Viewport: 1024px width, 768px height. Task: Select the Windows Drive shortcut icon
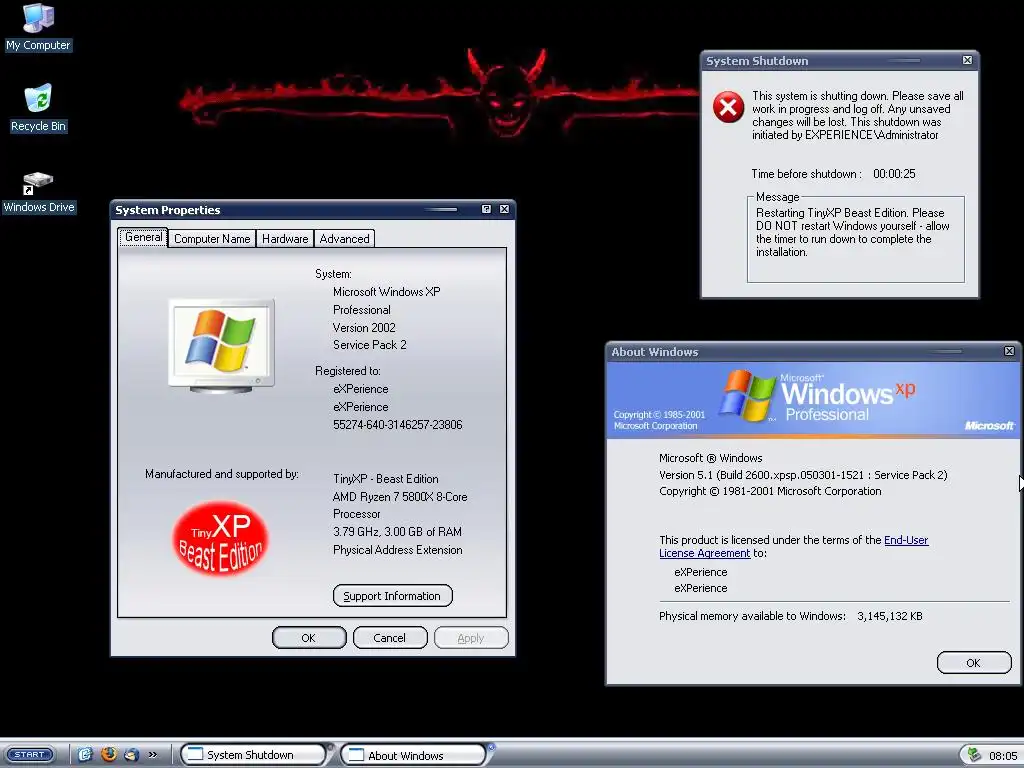tap(39, 193)
